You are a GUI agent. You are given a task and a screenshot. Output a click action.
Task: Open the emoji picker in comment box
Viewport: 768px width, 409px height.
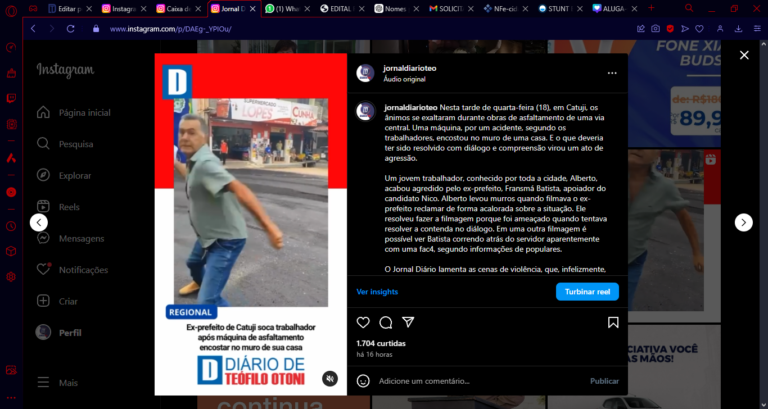tap(363, 381)
